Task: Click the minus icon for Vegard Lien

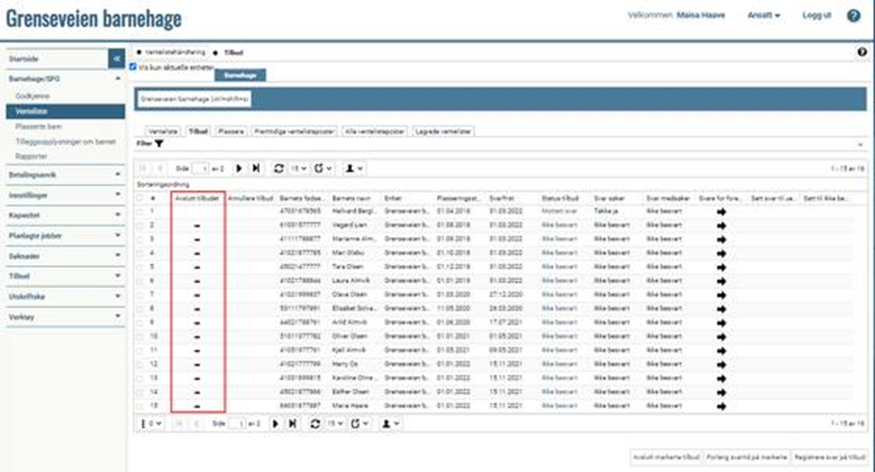Action: point(197,226)
